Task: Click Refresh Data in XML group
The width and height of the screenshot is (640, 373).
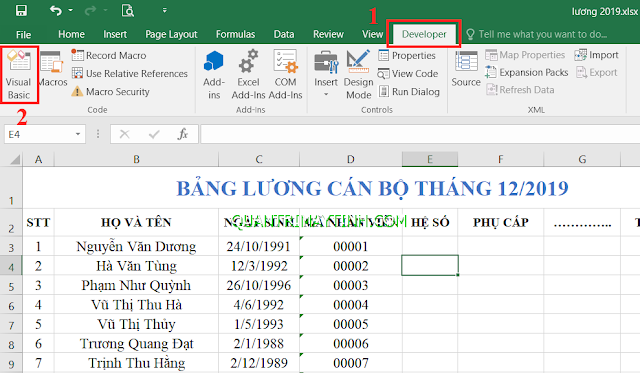Action: coord(520,90)
